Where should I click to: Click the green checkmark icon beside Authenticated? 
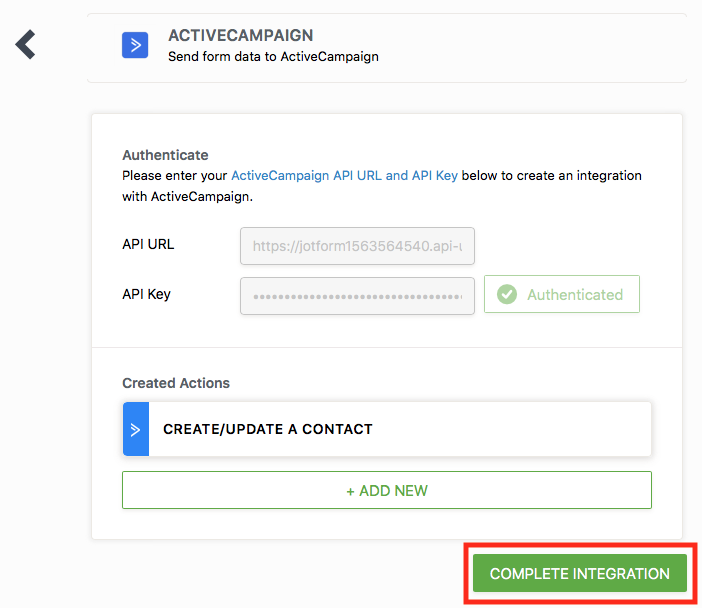[x=507, y=295]
